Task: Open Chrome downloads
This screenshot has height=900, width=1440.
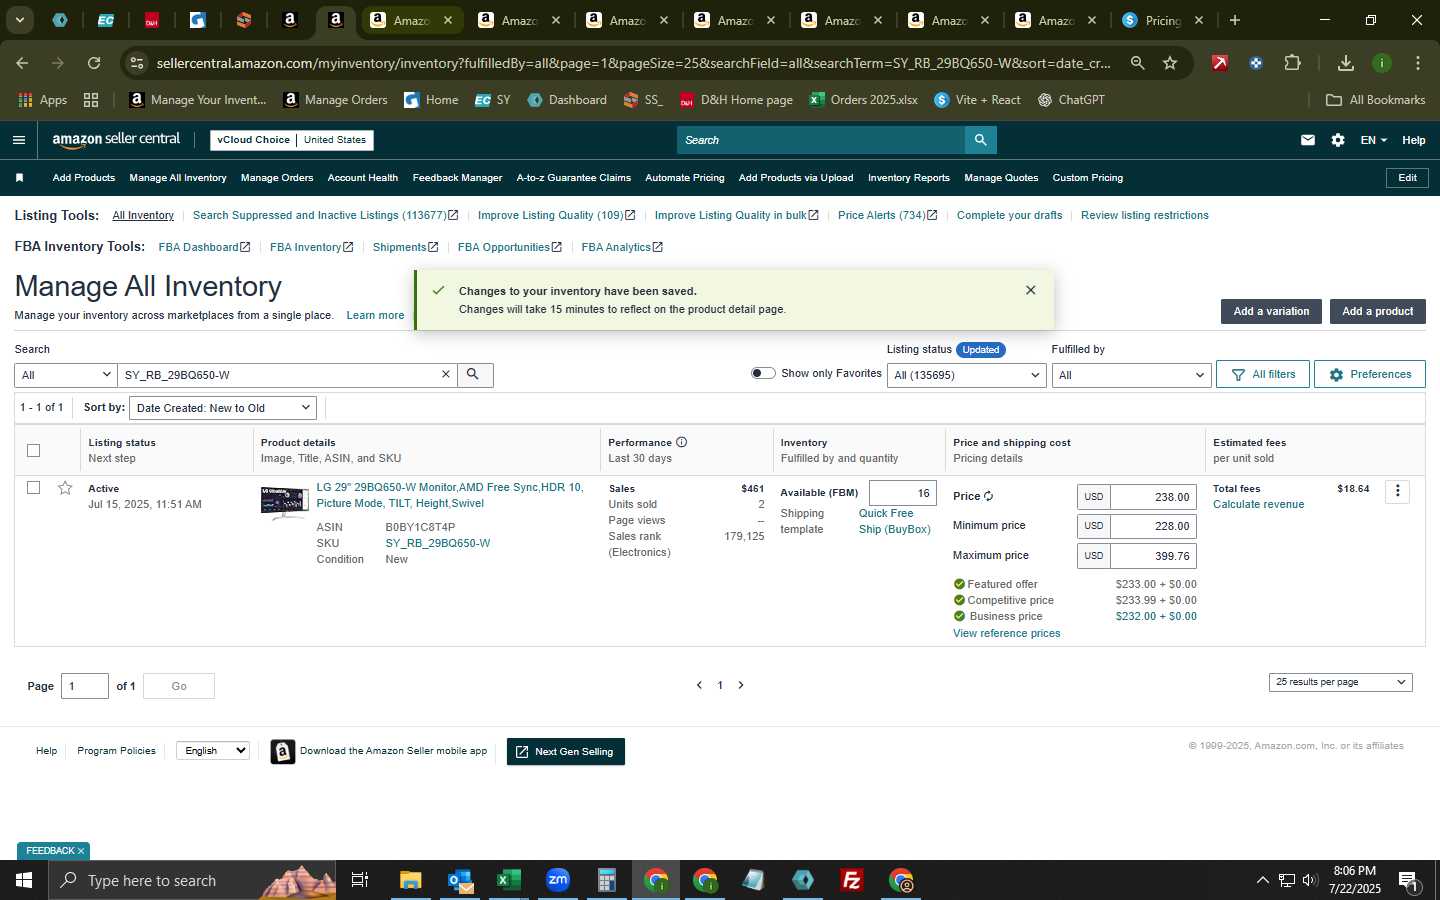Action: [1345, 63]
